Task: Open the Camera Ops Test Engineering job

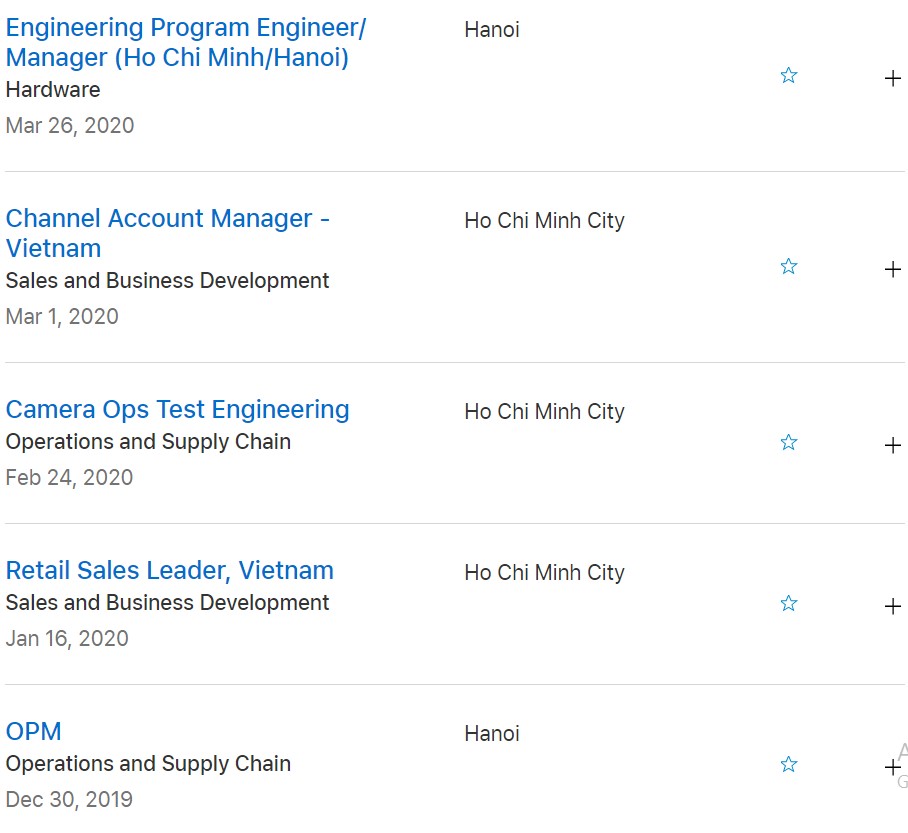Action: point(177,410)
